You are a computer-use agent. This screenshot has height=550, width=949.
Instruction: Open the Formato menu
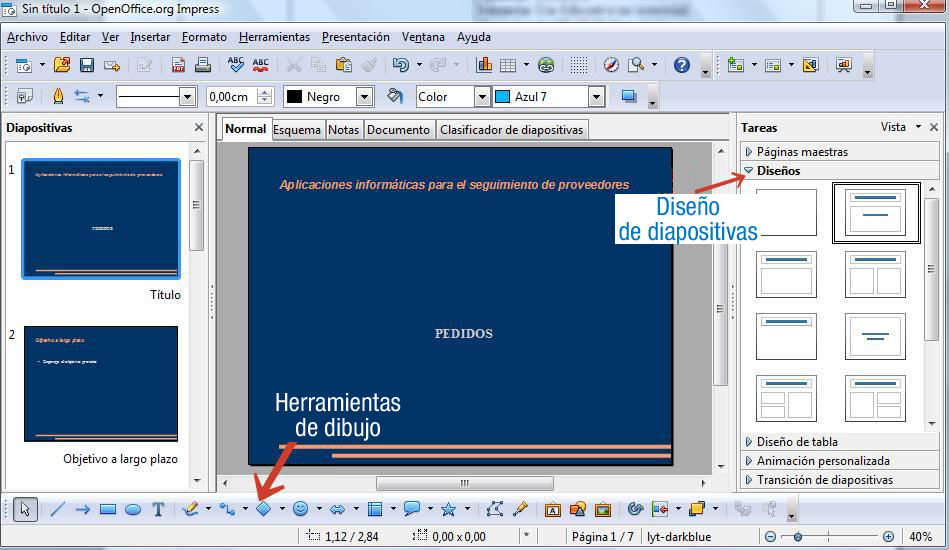204,37
